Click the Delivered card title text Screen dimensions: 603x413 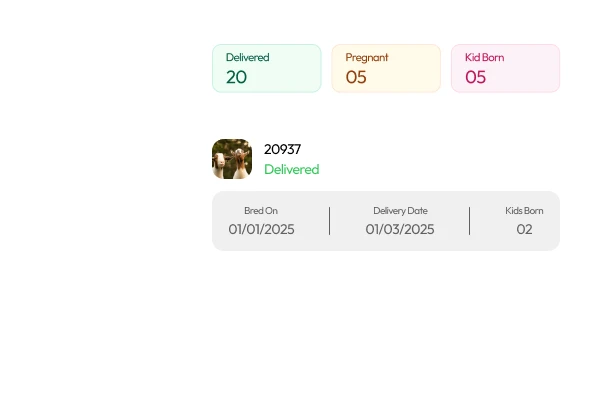pyautogui.click(x=247, y=57)
